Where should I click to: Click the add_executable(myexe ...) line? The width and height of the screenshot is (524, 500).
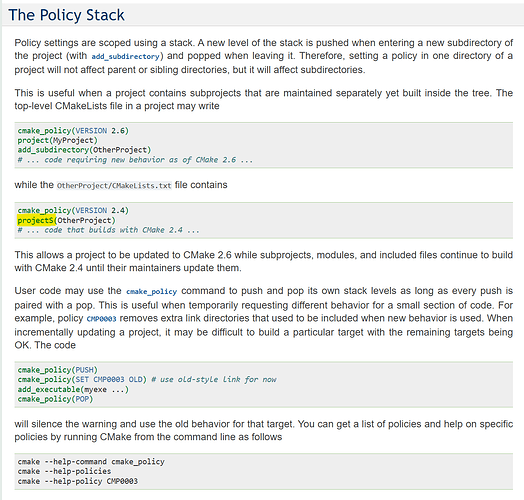[x=73, y=390]
